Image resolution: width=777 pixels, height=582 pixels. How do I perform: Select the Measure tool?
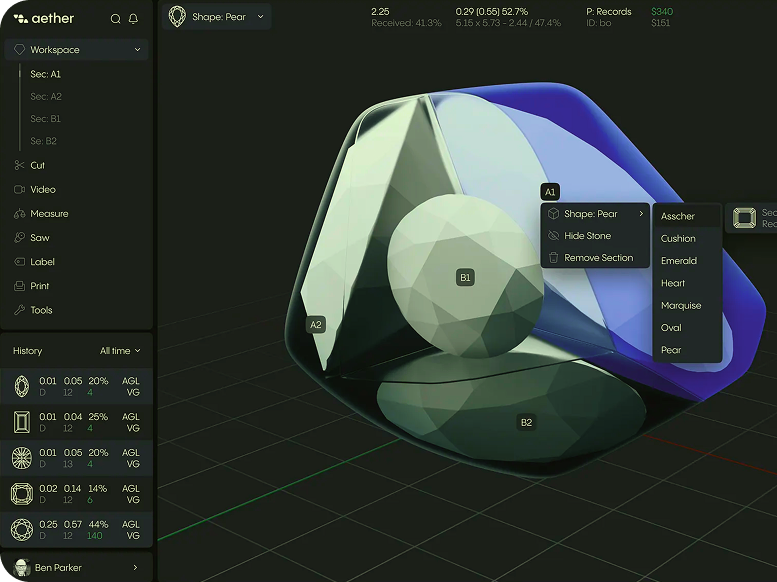click(49, 213)
